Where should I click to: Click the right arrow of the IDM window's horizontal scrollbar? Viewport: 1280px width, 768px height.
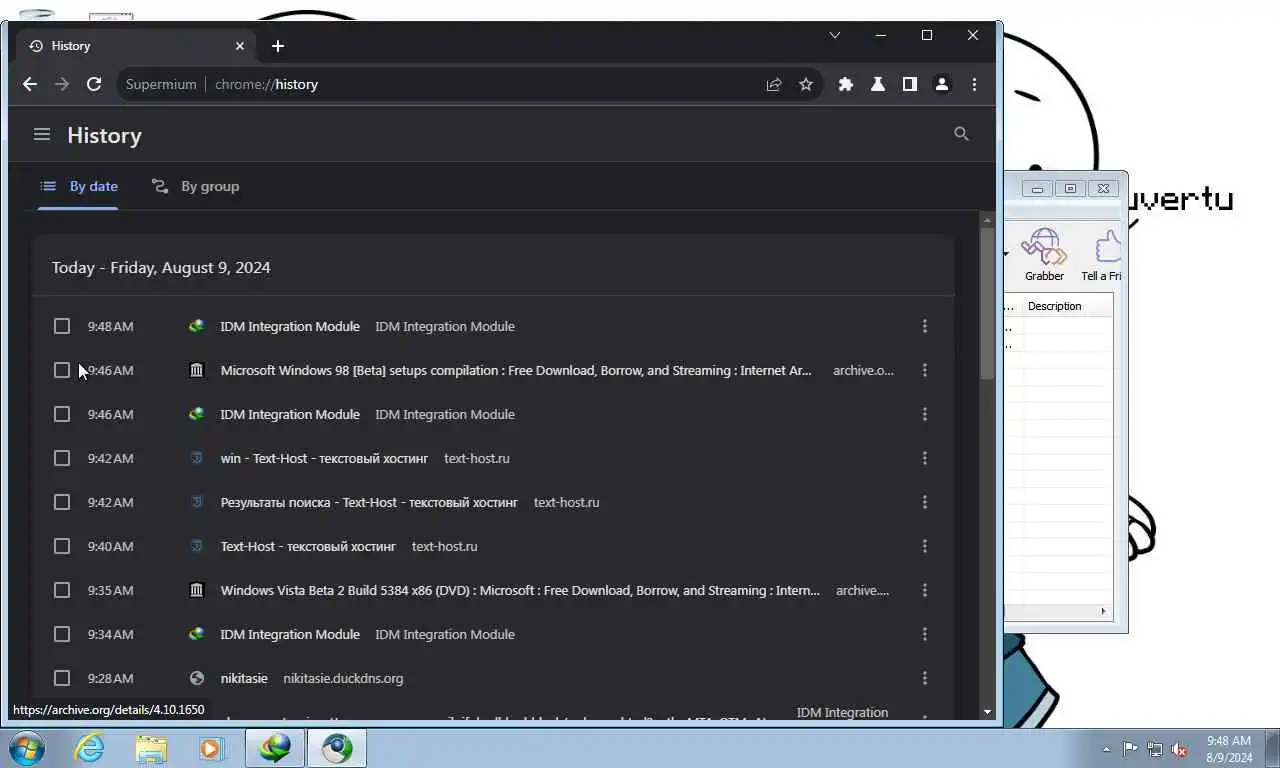point(1104,611)
